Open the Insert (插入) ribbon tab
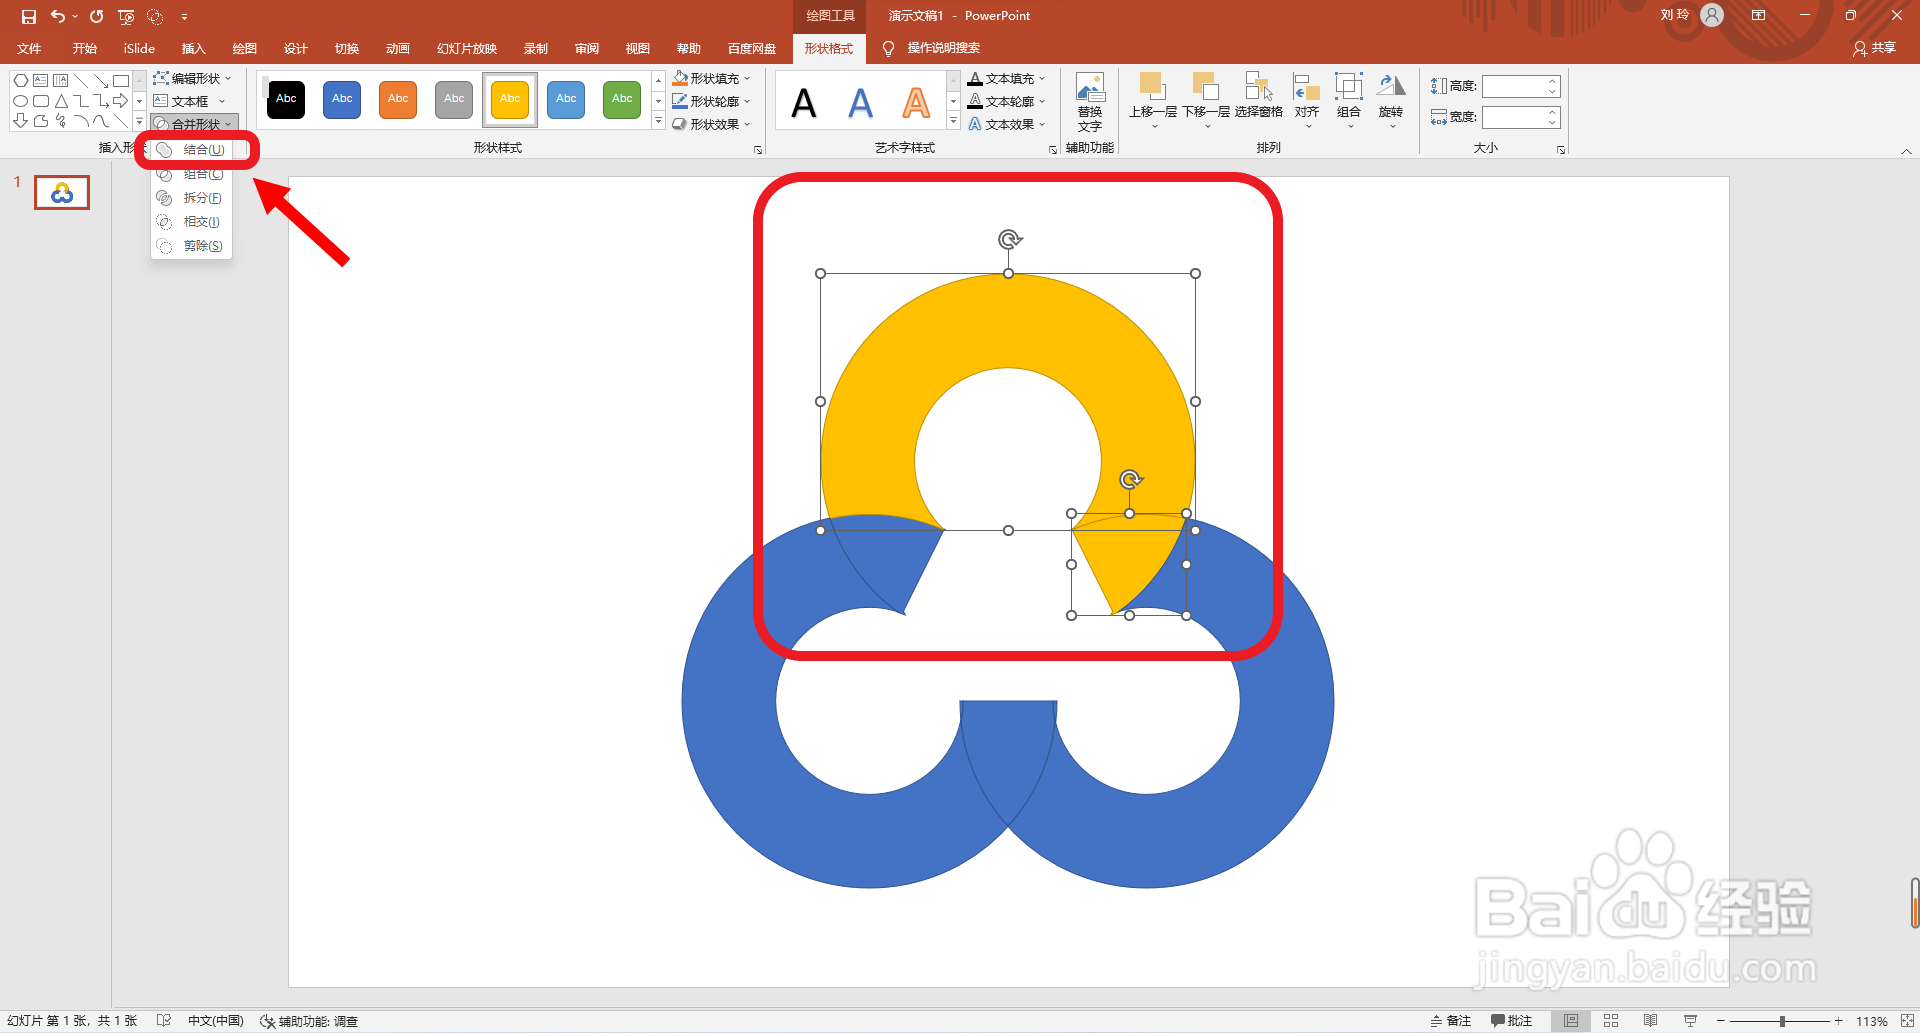Screen dimensions: 1920x1033 193,48
